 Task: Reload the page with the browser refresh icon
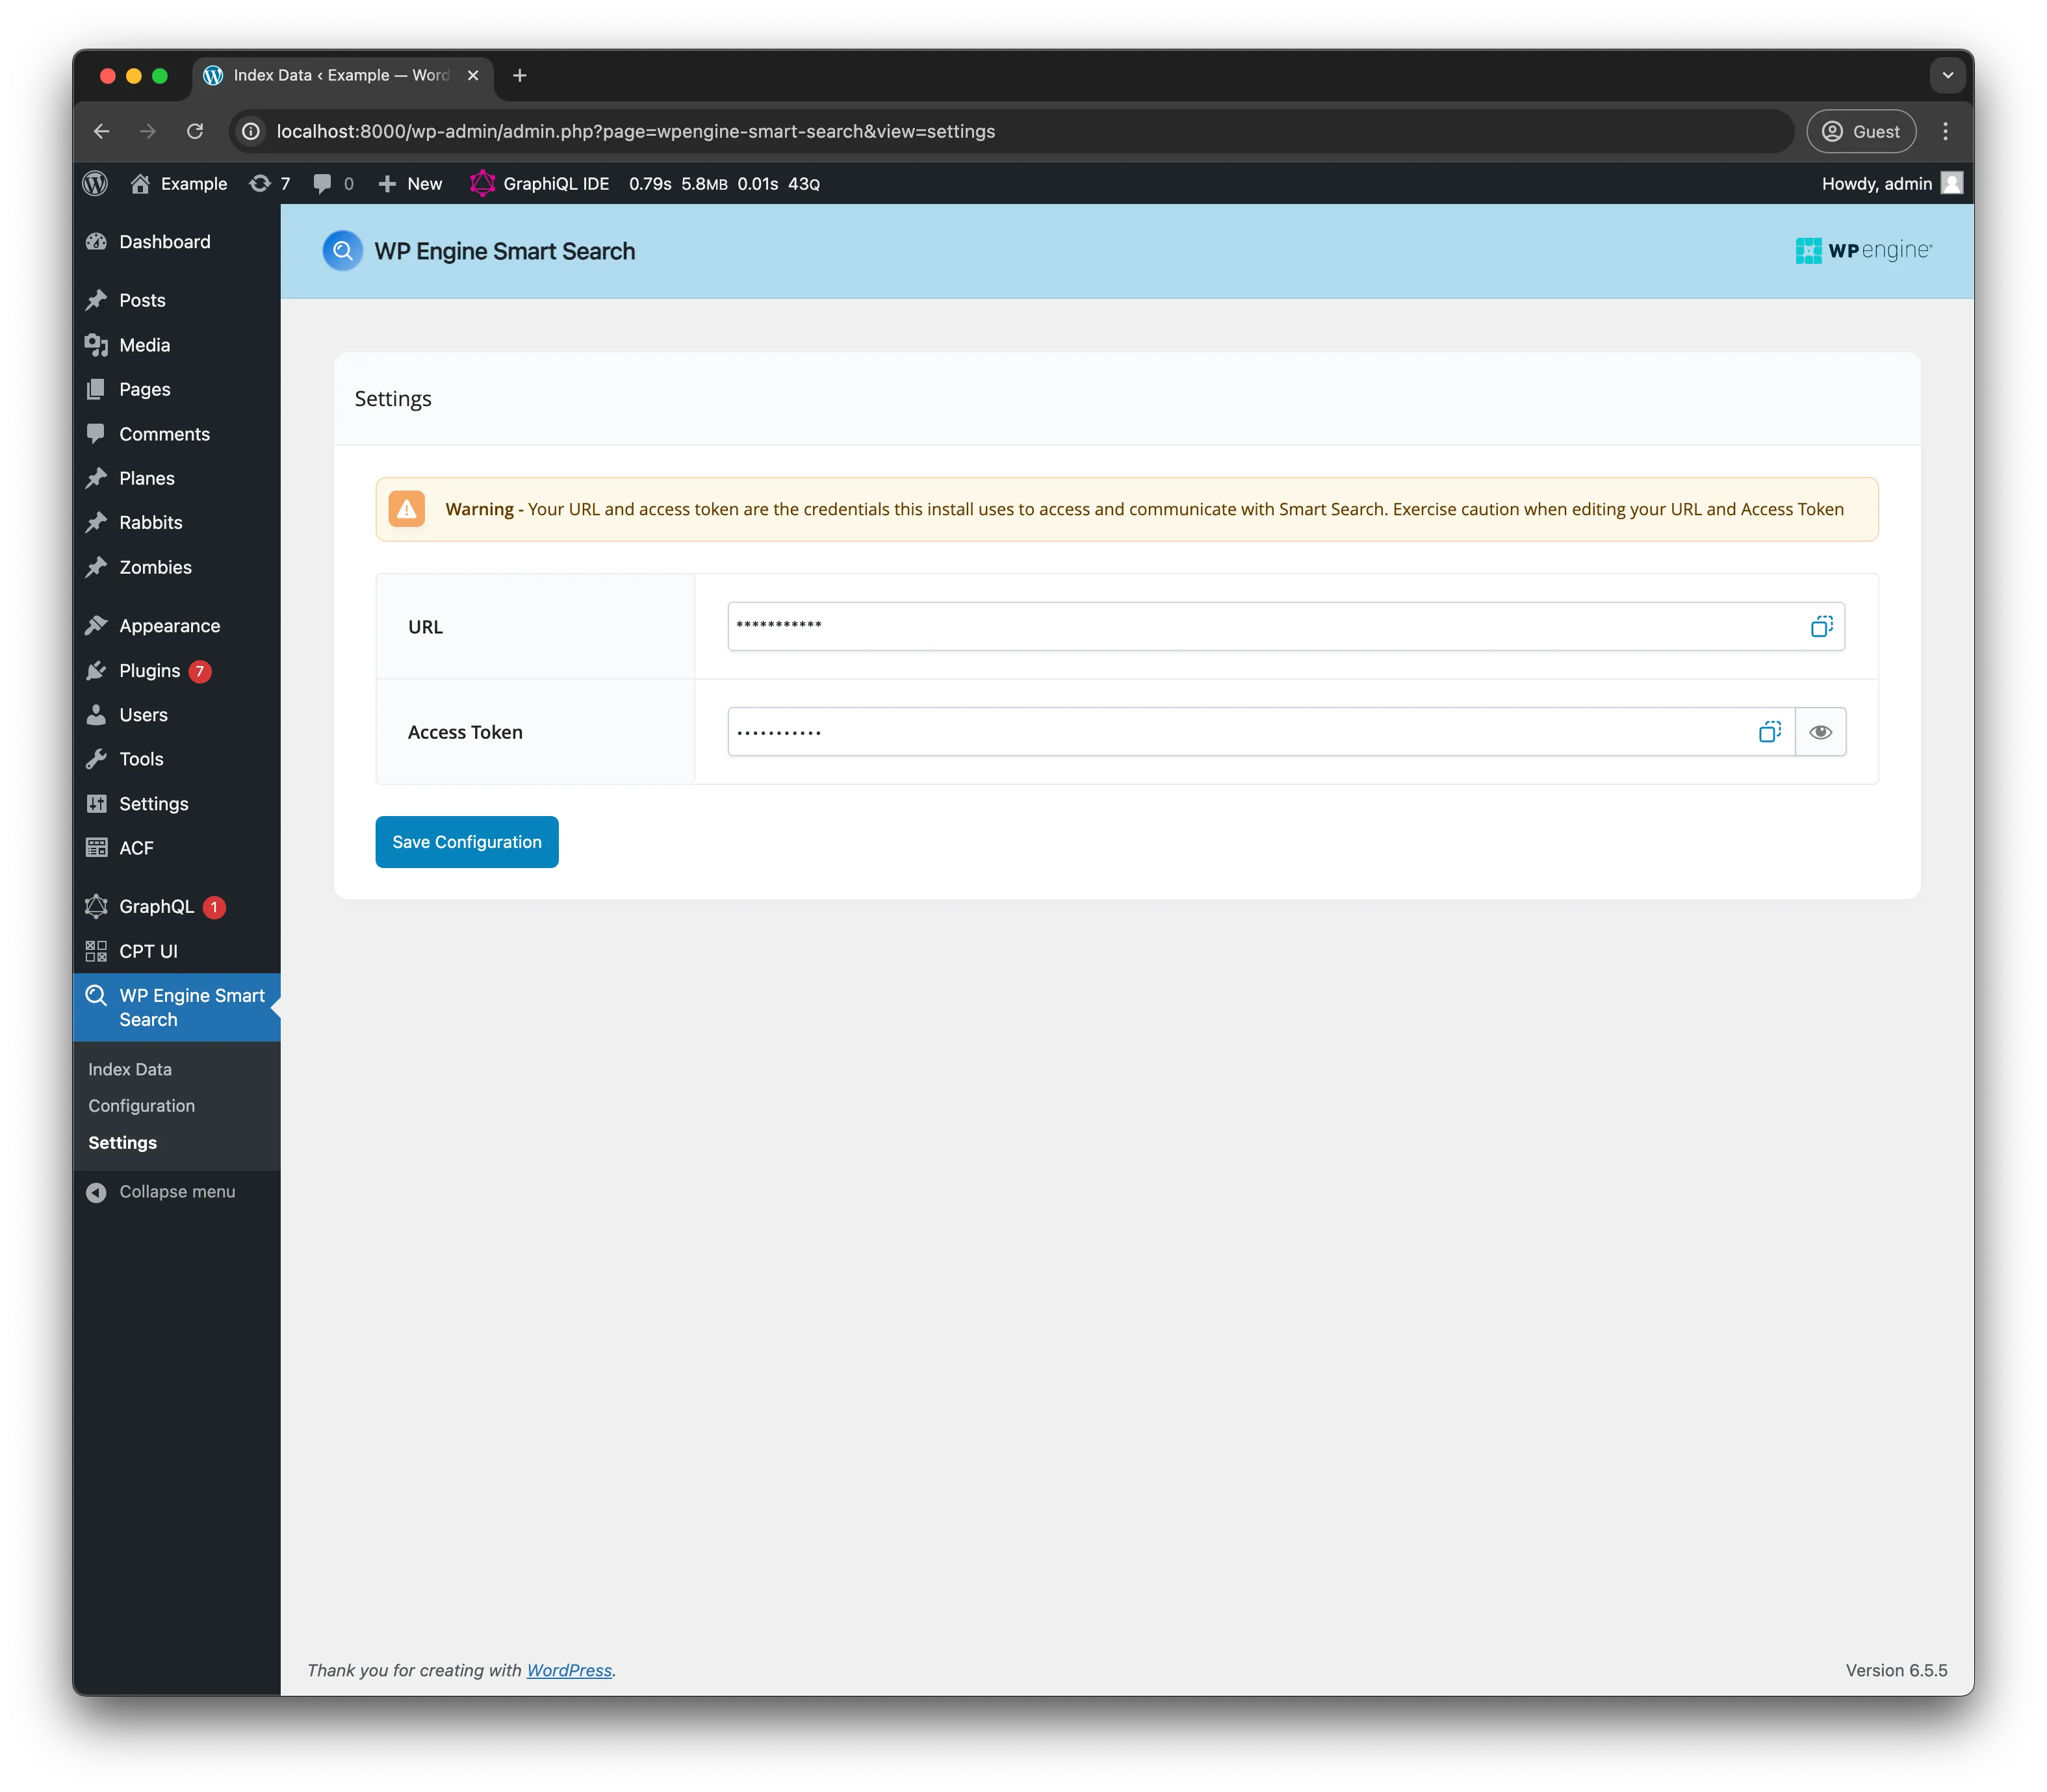coord(196,131)
